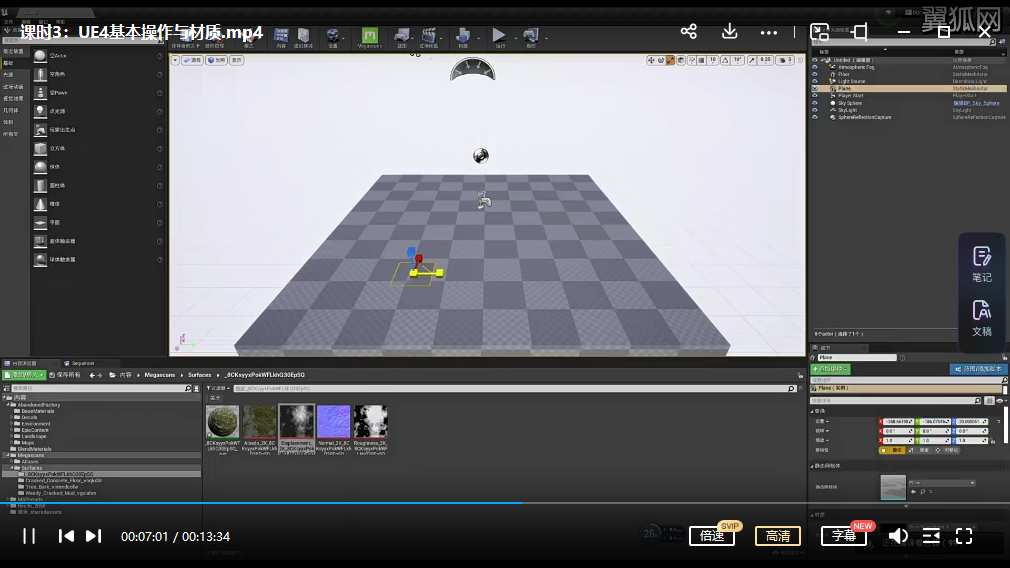The height and width of the screenshot is (568, 1010).
Task: Mute the video with the speaker icon
Action: tap(898, 536)
